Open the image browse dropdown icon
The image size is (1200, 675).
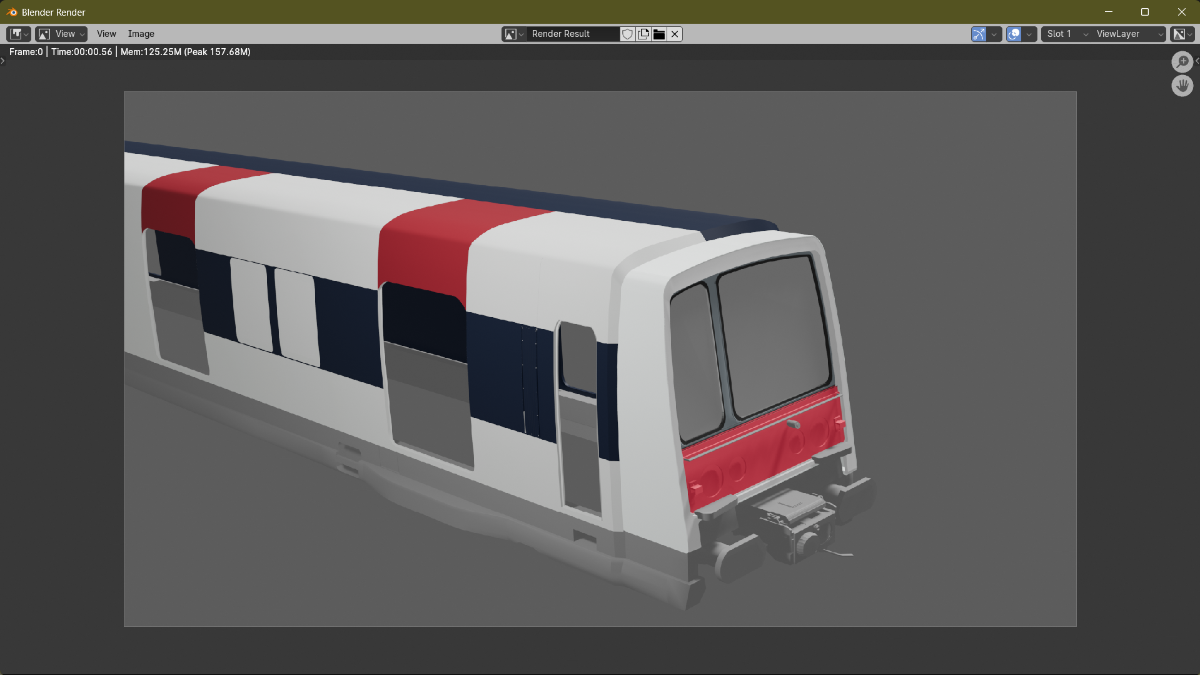point(514,34)
